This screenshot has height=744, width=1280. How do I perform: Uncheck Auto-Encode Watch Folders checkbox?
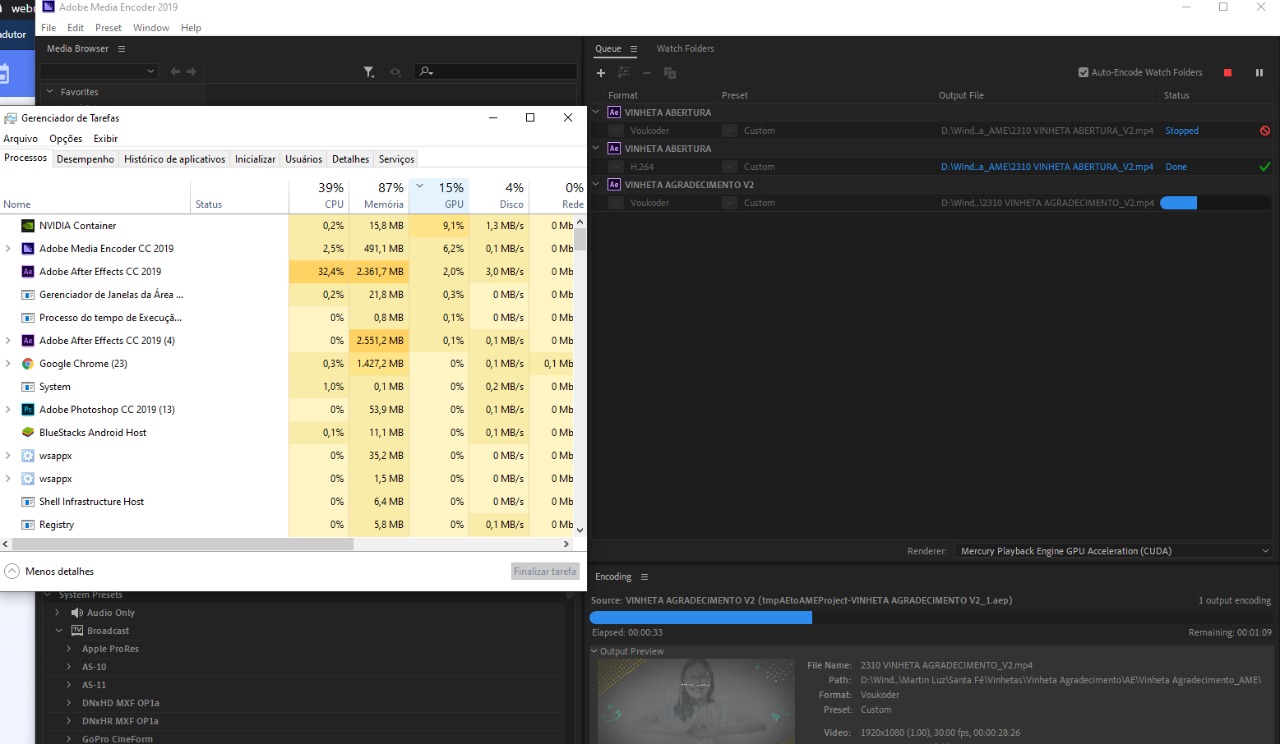[1083, 73]
